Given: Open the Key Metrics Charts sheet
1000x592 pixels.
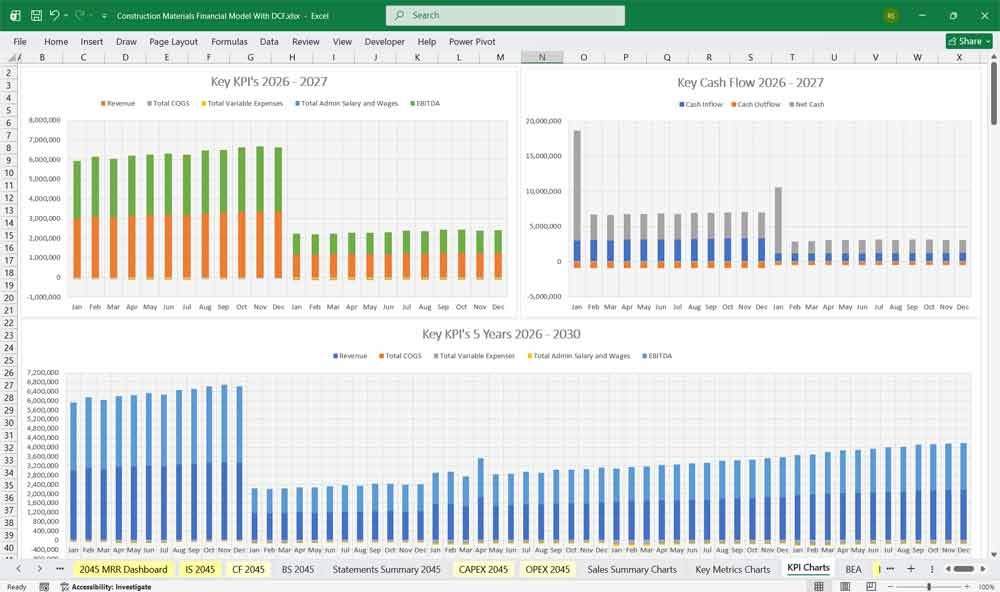Looking at the screenshot, I should coord(732,569).
